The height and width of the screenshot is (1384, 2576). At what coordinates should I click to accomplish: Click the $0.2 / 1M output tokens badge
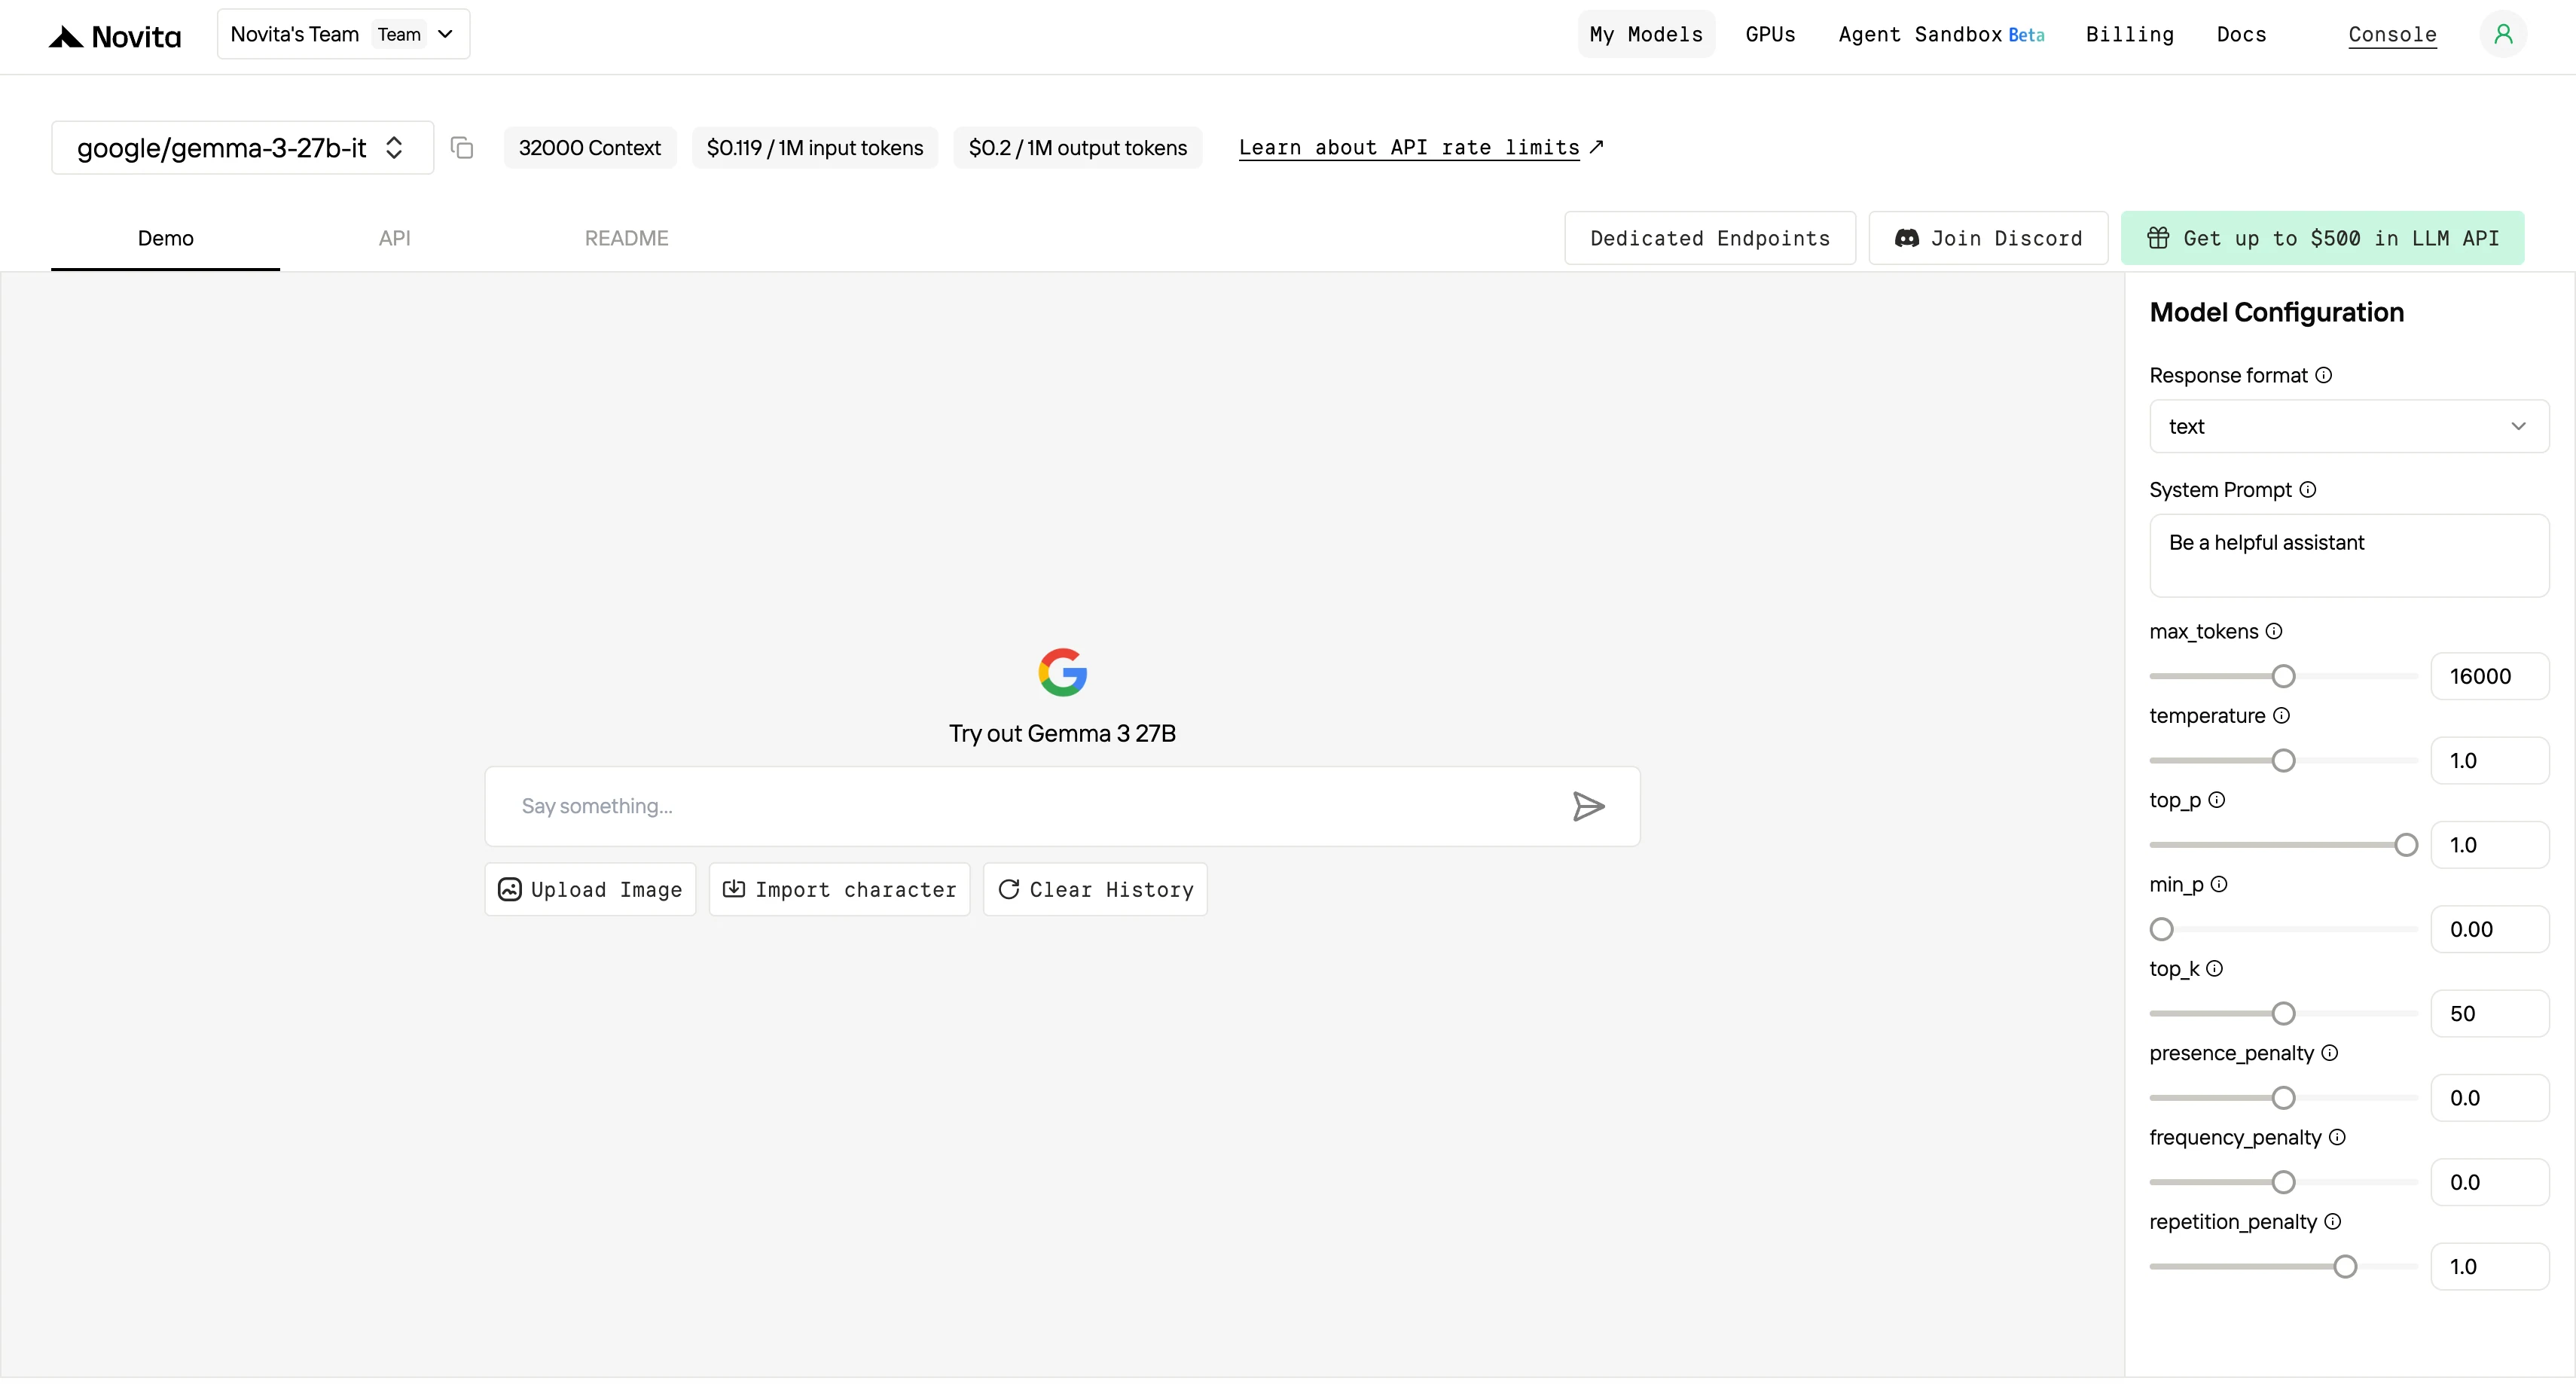click(x=1078, y=148)
